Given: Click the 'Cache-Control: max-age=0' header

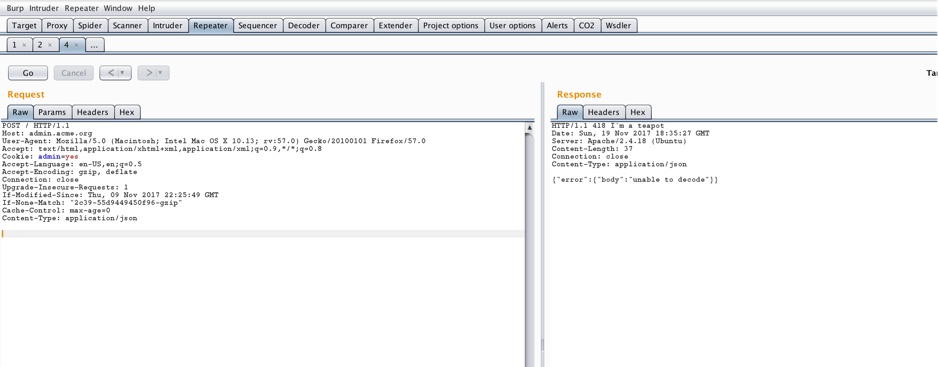Looking at the screenshot, I should tap(56, 211).
